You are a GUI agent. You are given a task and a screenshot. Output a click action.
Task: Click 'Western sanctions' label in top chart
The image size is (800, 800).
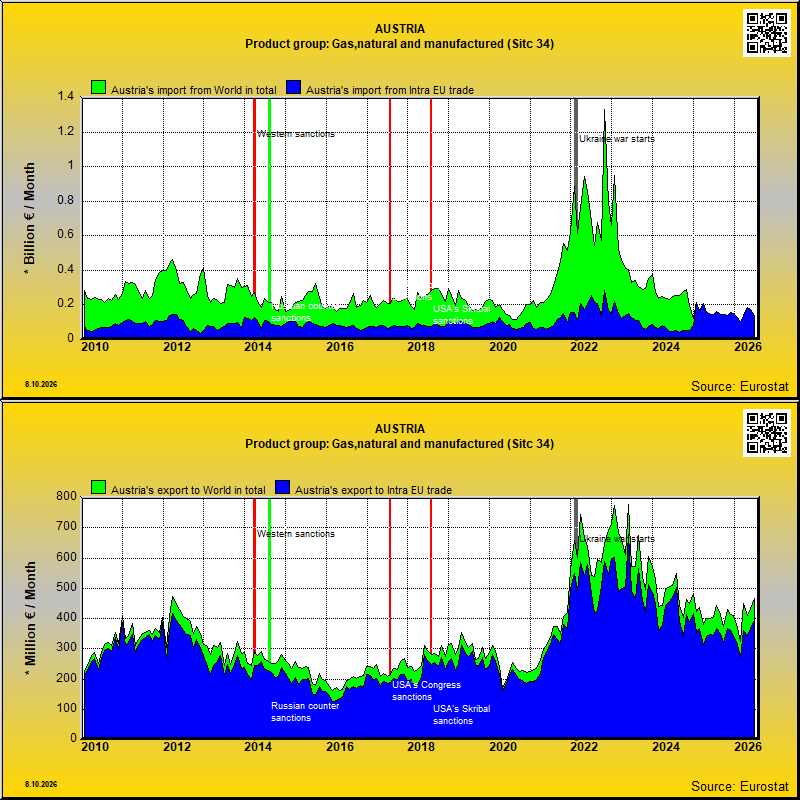pos(295,134)
